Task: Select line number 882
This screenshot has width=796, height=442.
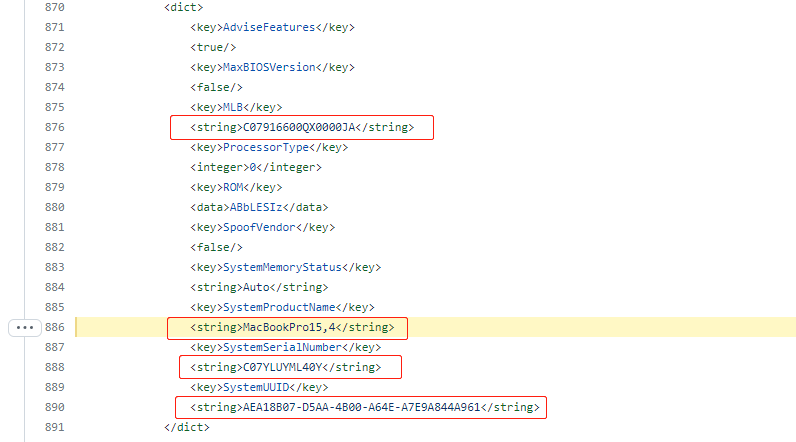Action: pyautogui.click(x=54, y=247)
